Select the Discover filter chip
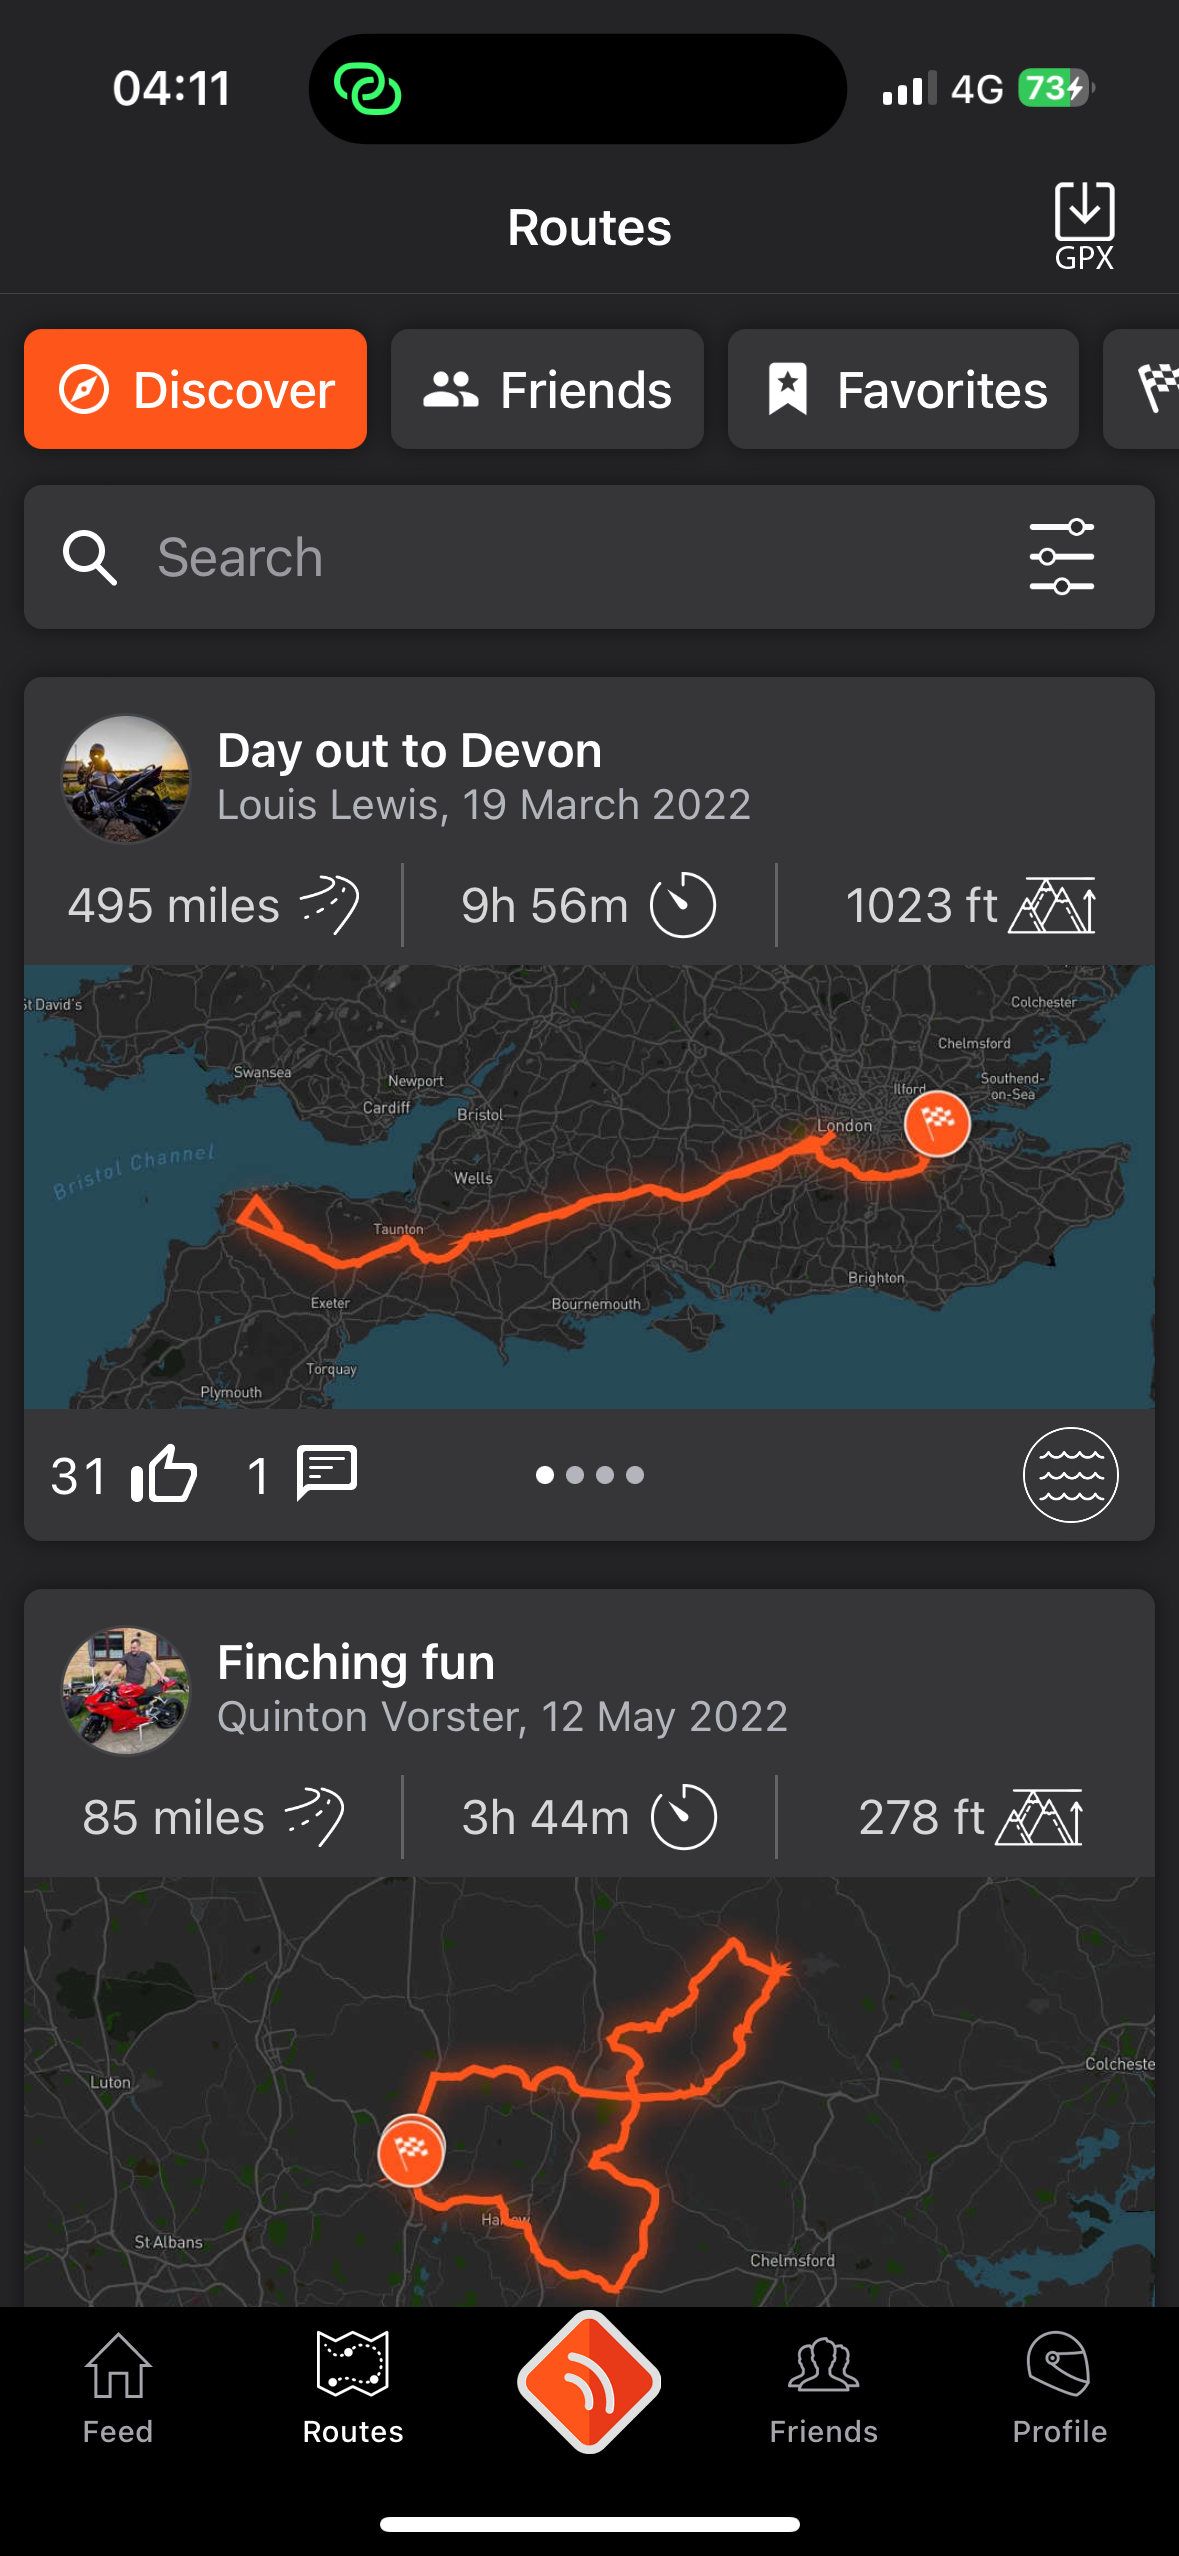The image size is (1179, 2556). (196, 389)
